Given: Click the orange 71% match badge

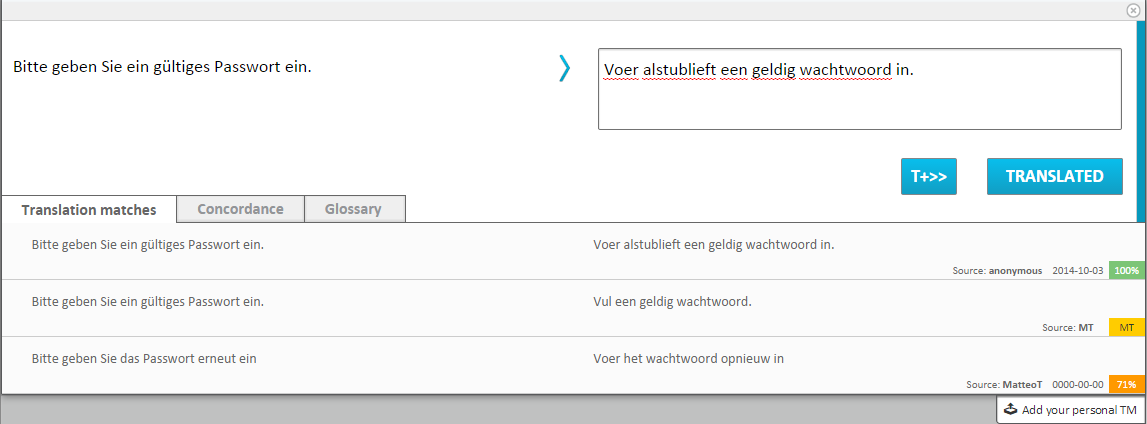Looking at the screenshot, I should (1126, 385).
